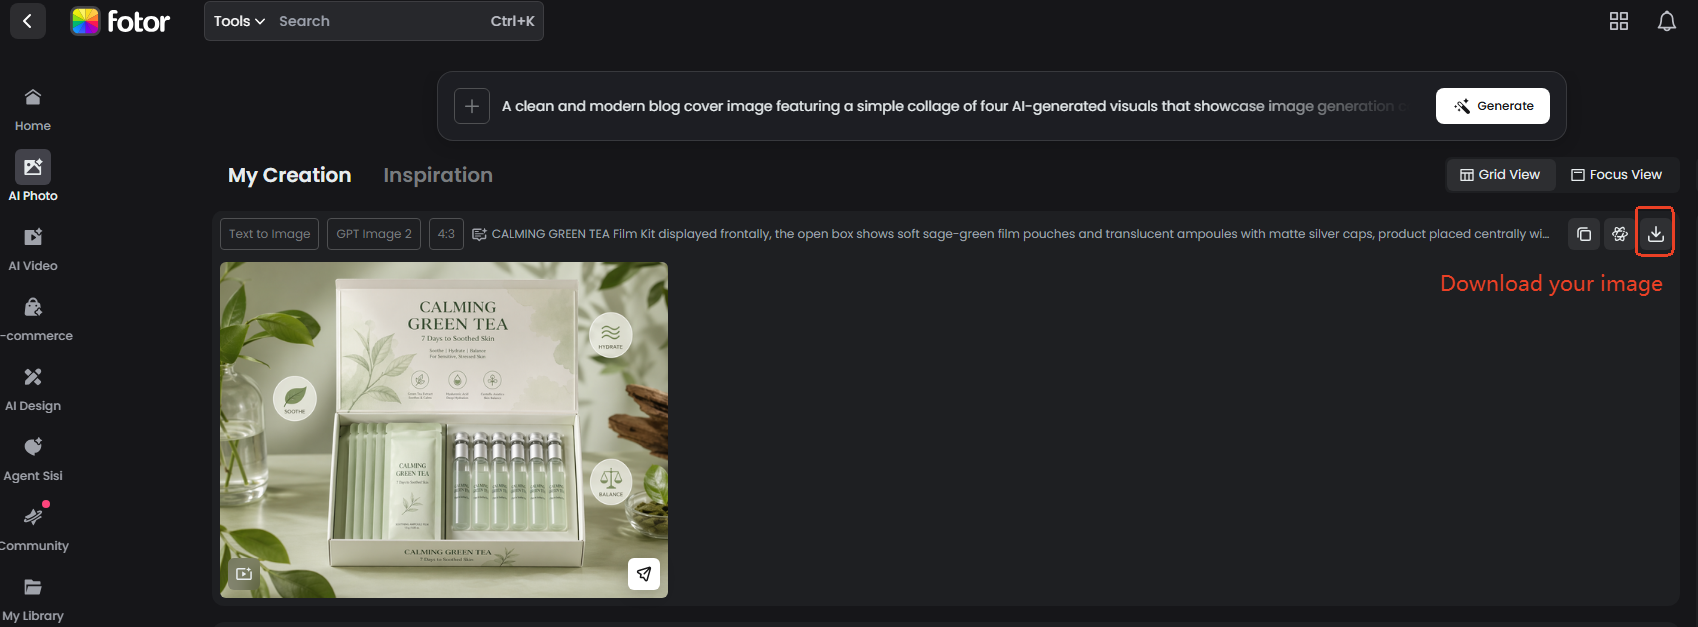This screenshot has width=1698, height=627.
Task: Click the Generate button
Action: point(1493,106)
